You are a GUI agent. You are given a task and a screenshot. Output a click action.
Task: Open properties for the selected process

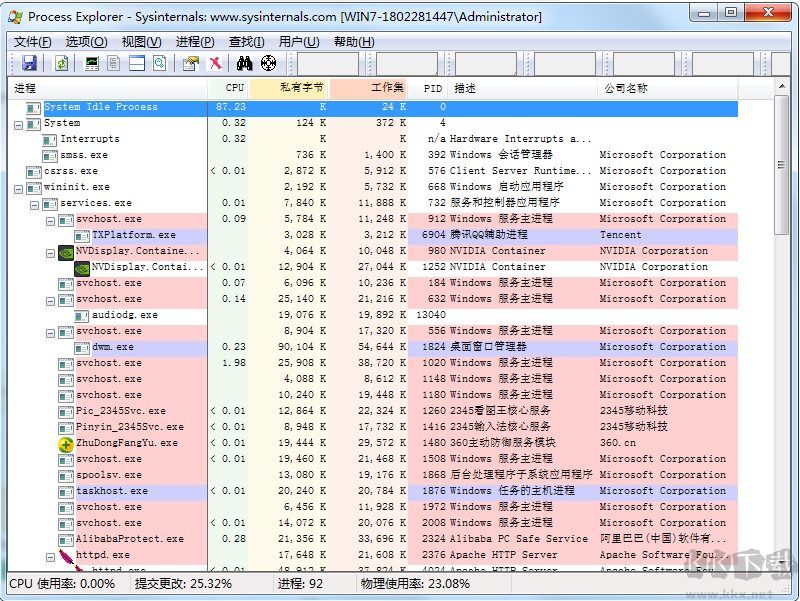tap(189, 63)
